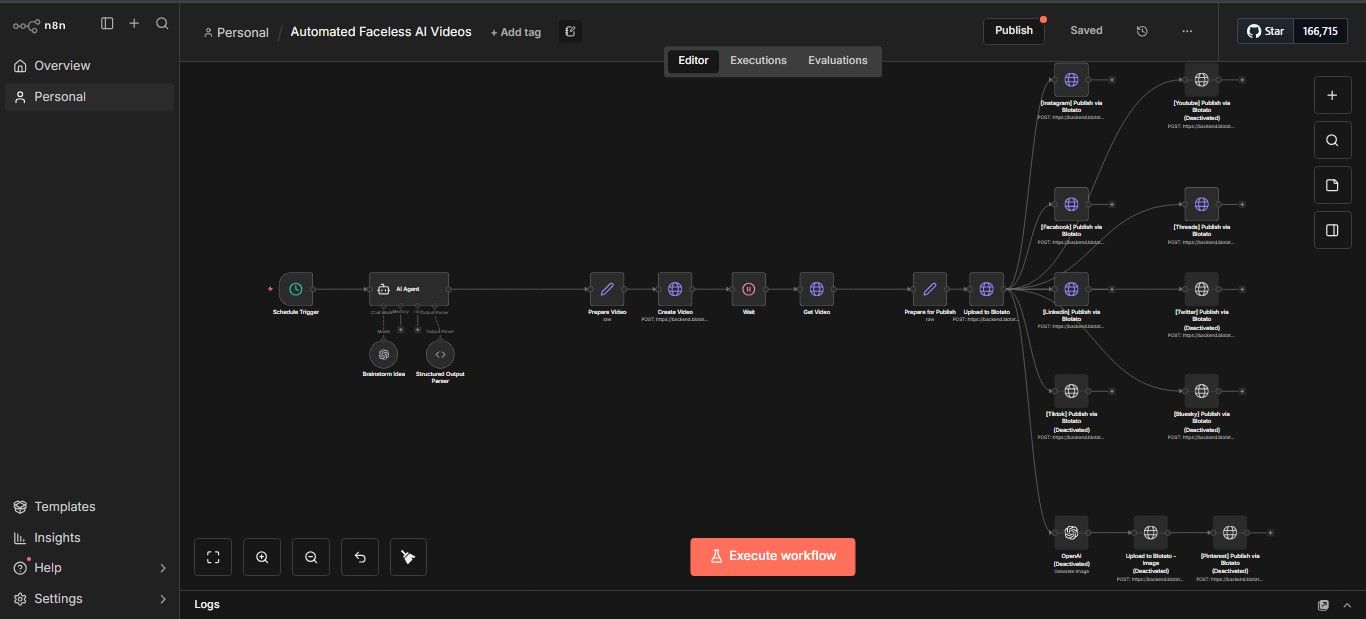Open Logs panel chevron at far right

click(x=1349, y=605)
